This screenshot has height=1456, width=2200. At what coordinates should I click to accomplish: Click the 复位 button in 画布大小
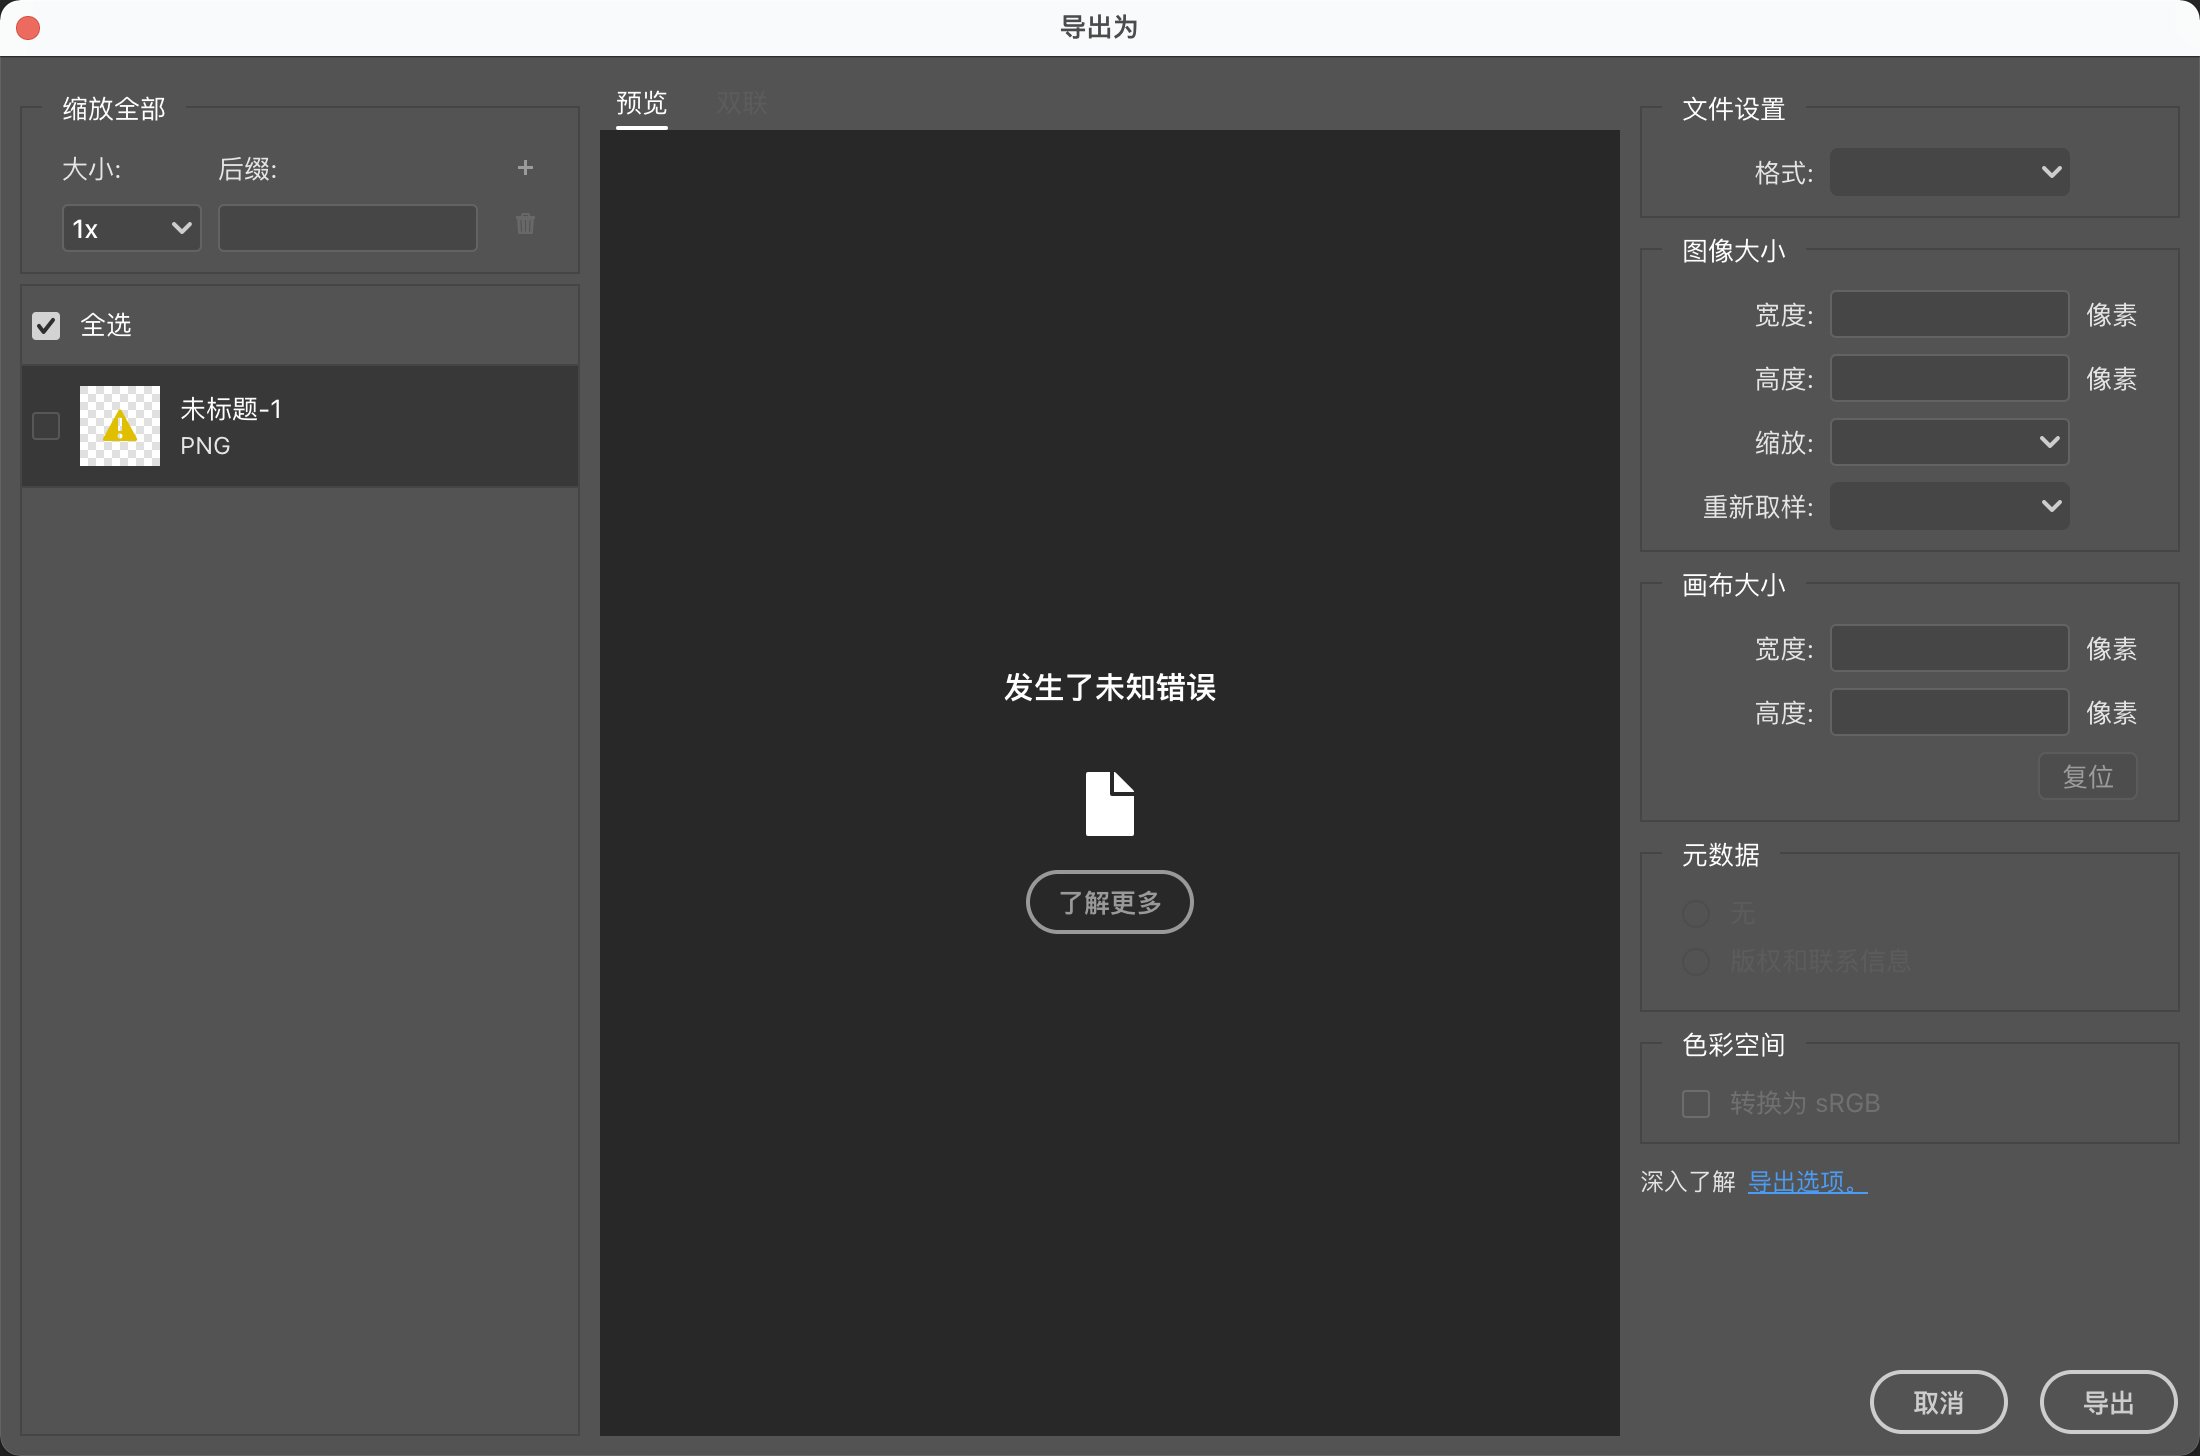pos(2087,776)
